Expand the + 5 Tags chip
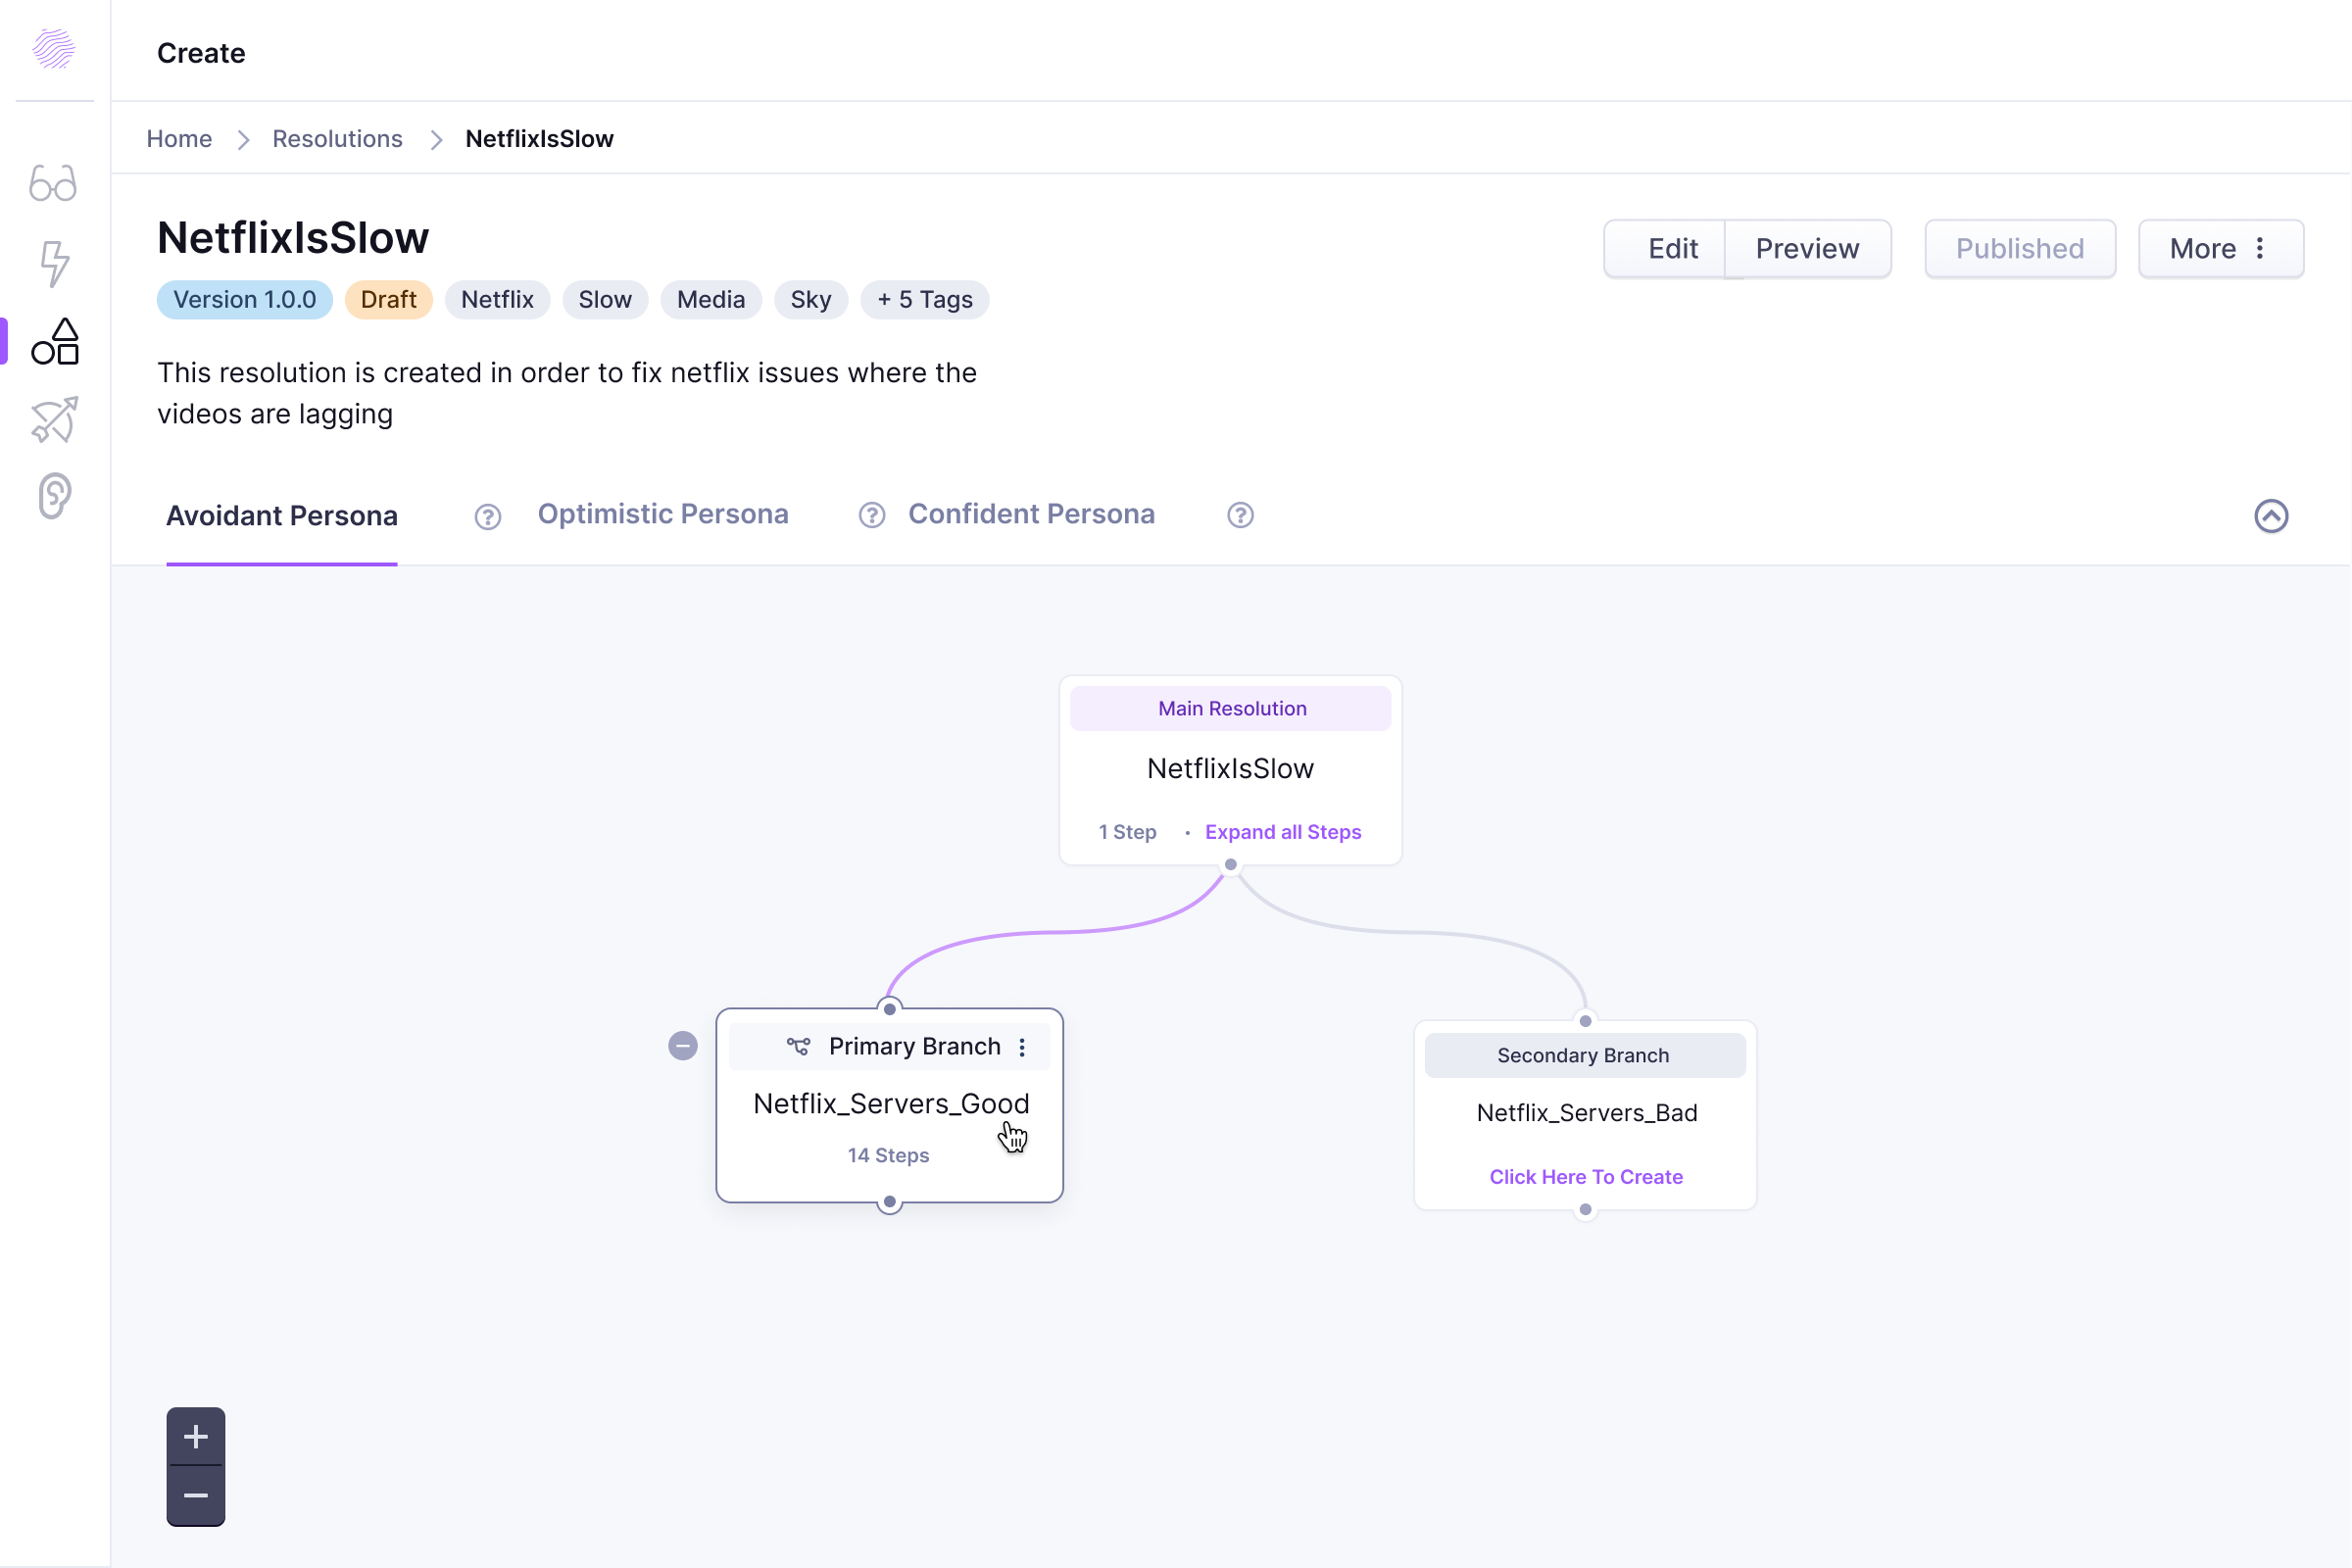 (925, 300)
